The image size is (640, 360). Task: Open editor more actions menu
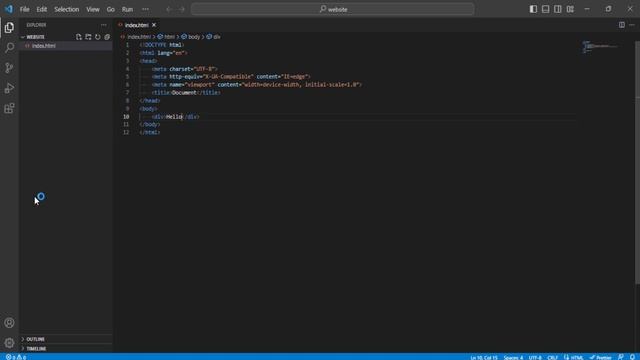point(632,25)
